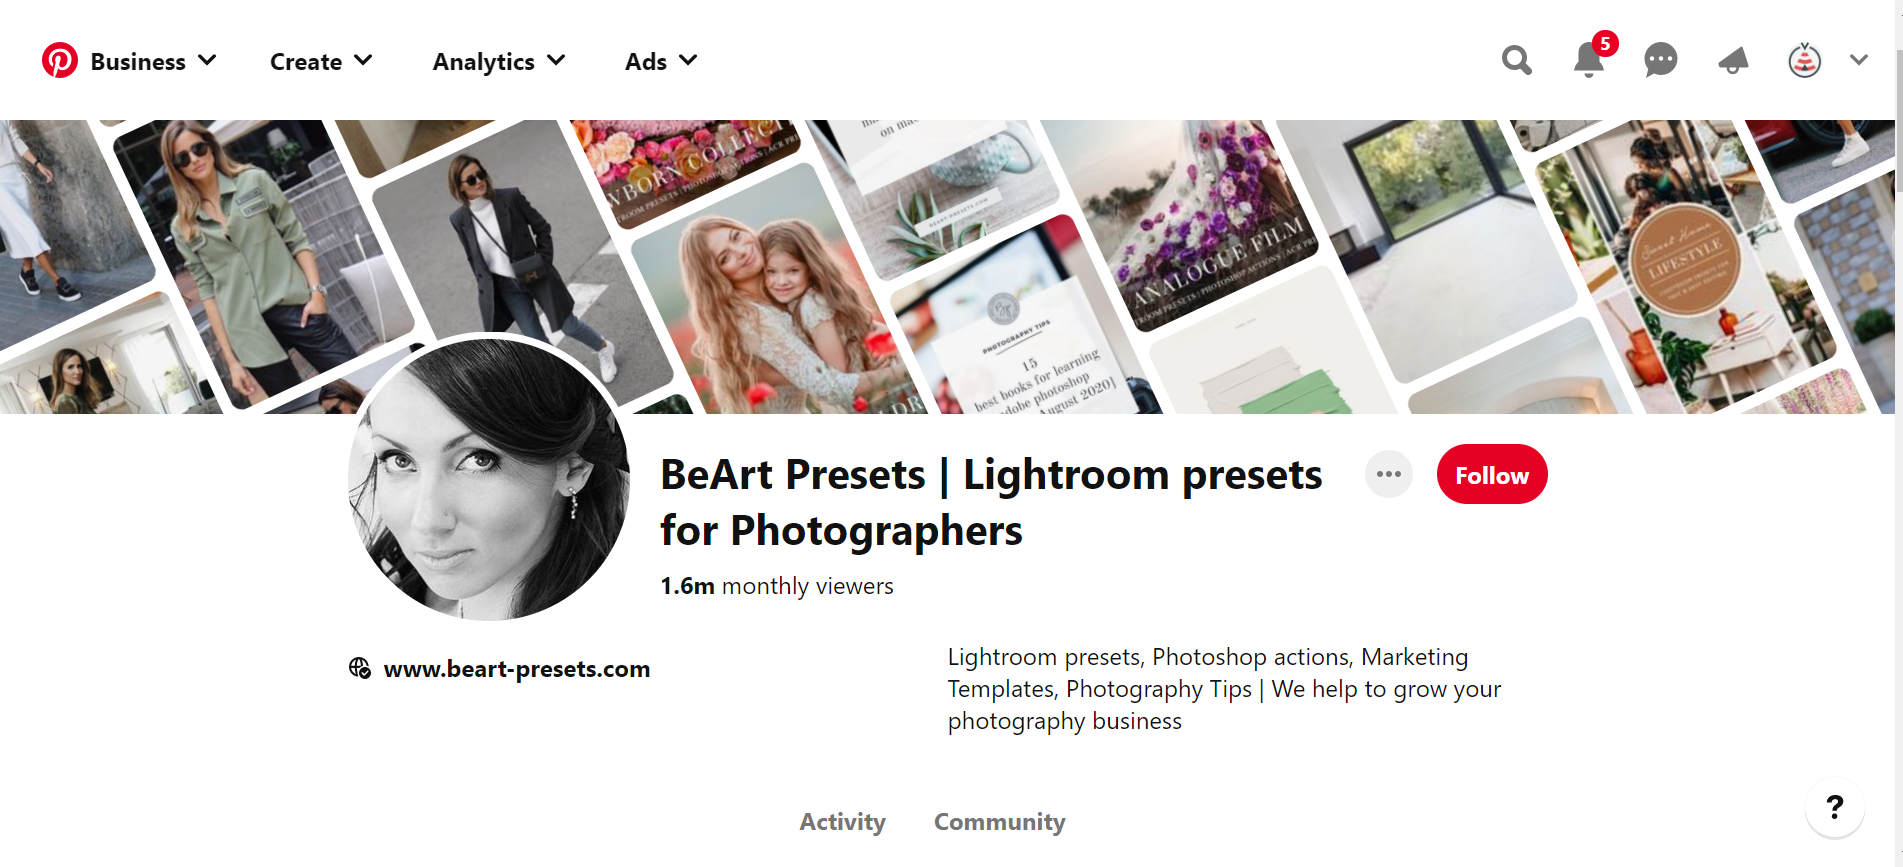Follow the BeArt Presets profile
Screen dimensions: 1903x867
pos(1491,475)
